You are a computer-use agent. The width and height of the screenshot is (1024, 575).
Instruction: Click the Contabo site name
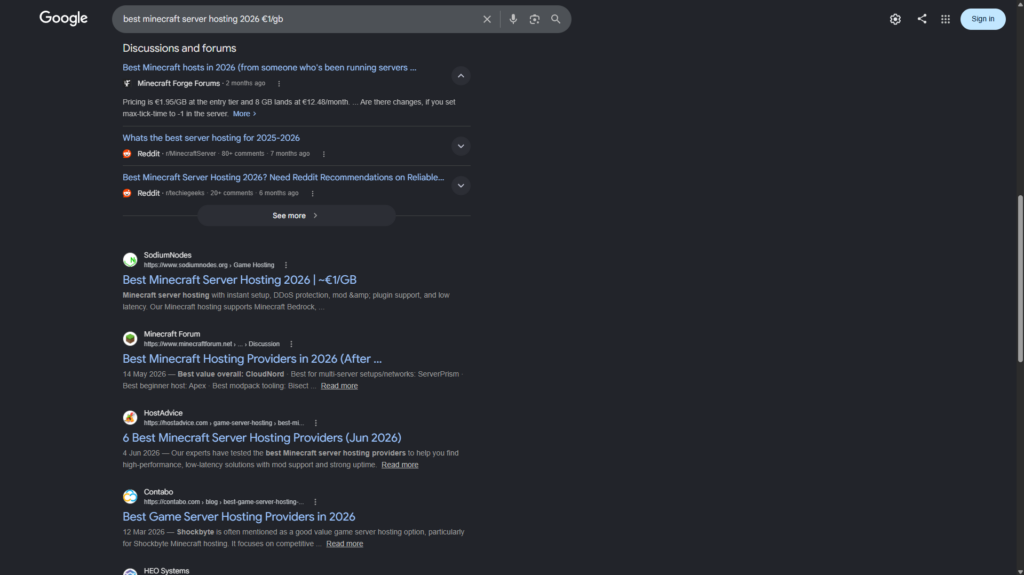(x=158, y=492)
